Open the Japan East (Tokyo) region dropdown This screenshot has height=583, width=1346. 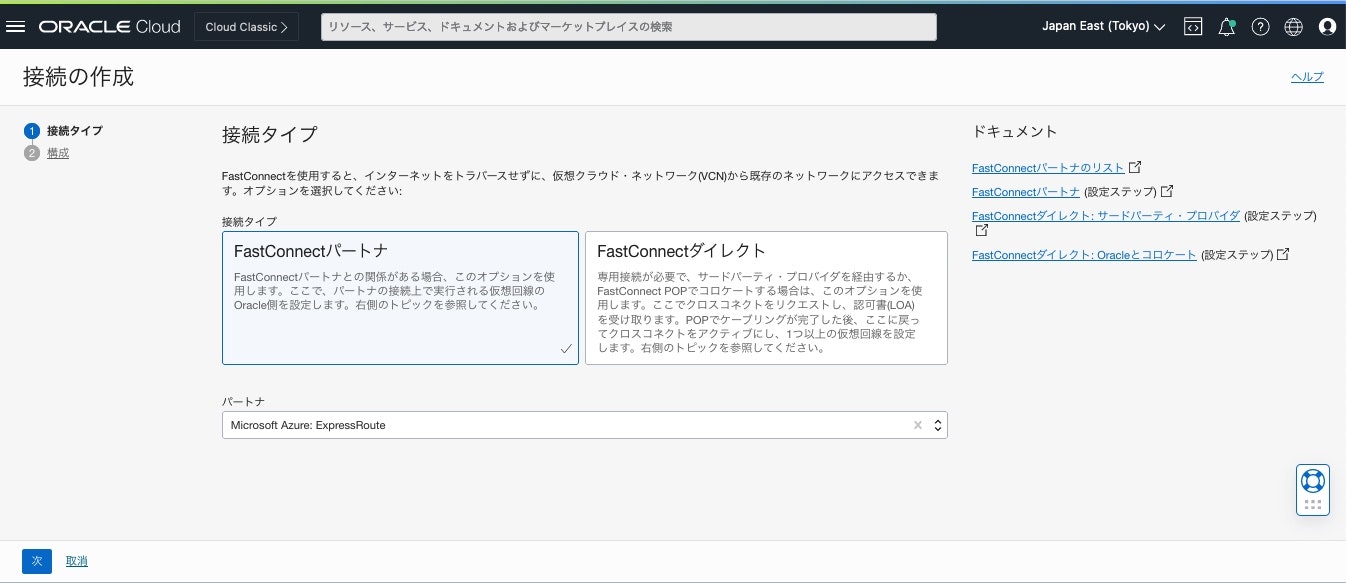(x=1104, y=27)
